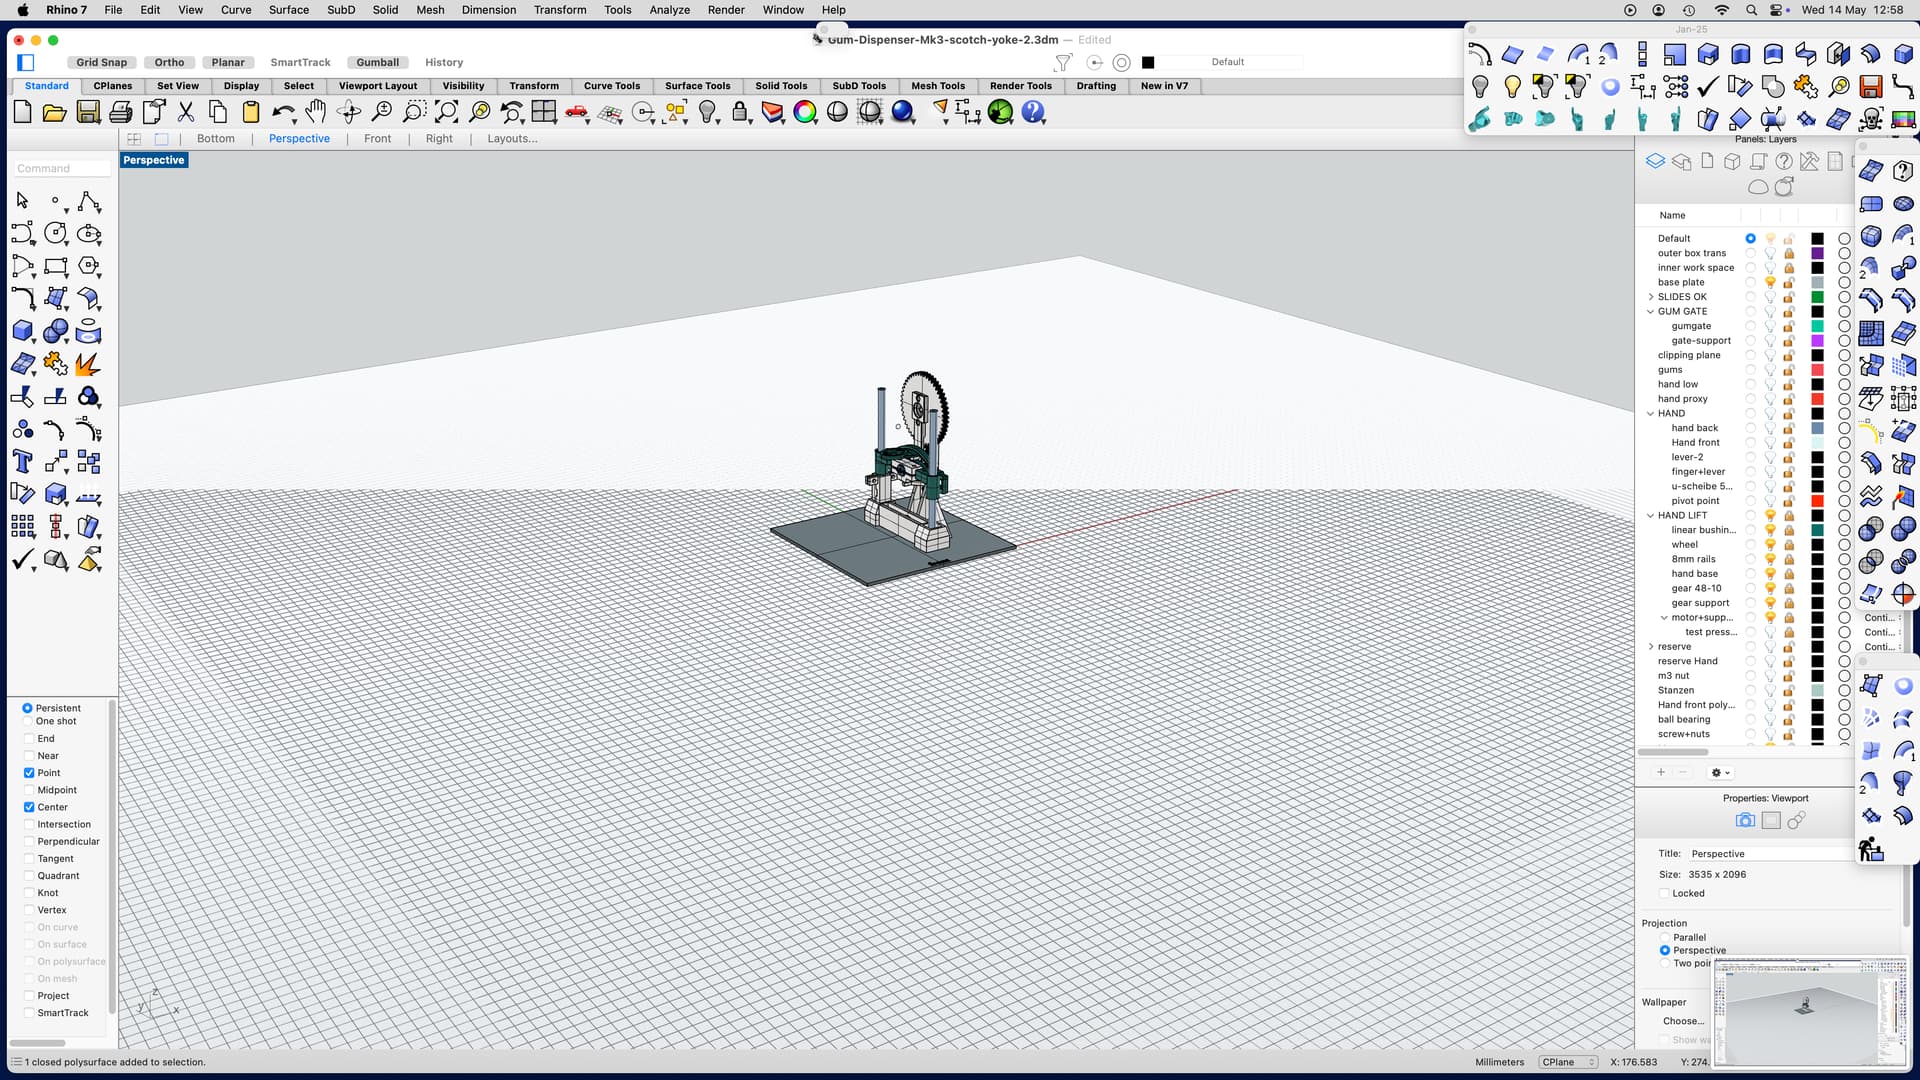Collapse the HAND LIFT layer group
The image size is (1920, 1080).
coord(1650,515)
